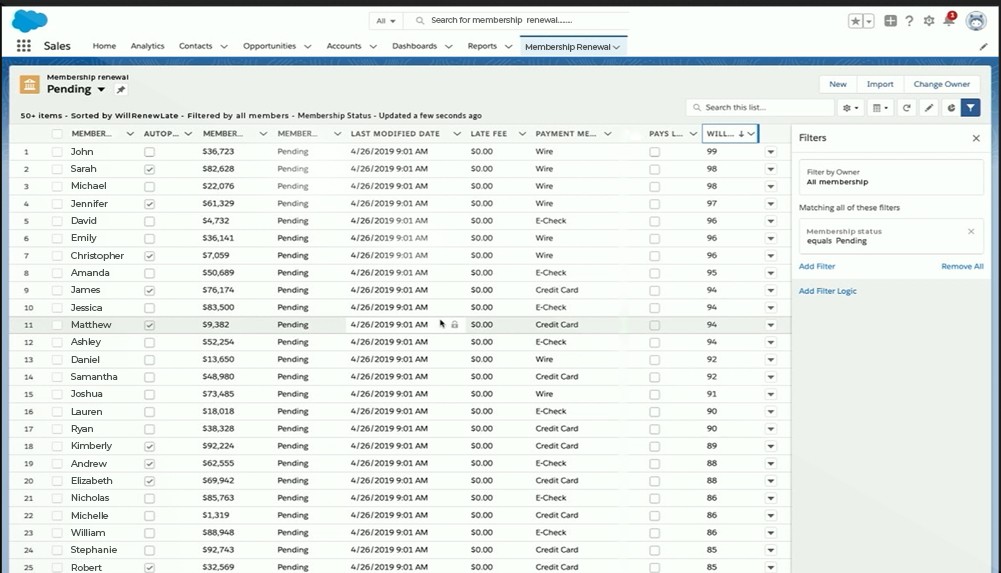Open the member record Stephanie
This screenshot has height=573, width=1001.
[x=94, y=550]
